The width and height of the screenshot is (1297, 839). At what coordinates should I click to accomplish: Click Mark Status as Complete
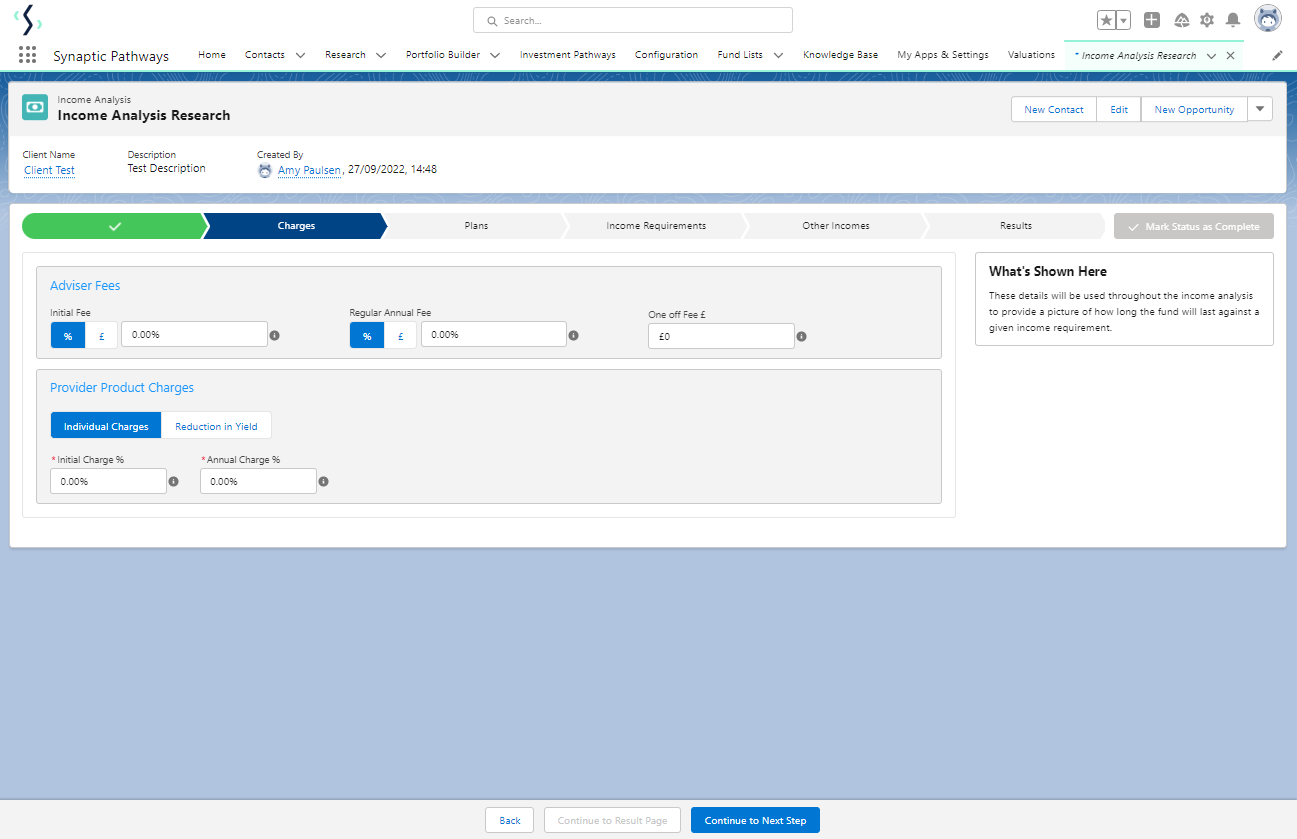point(1194,226)
